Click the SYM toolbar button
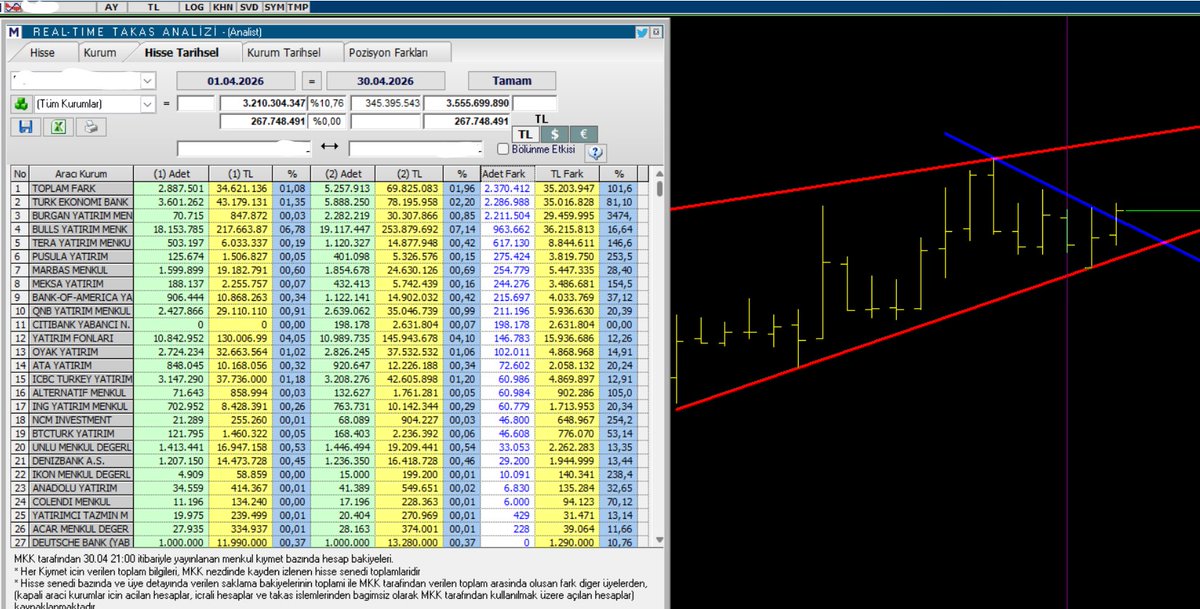 point(274,7)
